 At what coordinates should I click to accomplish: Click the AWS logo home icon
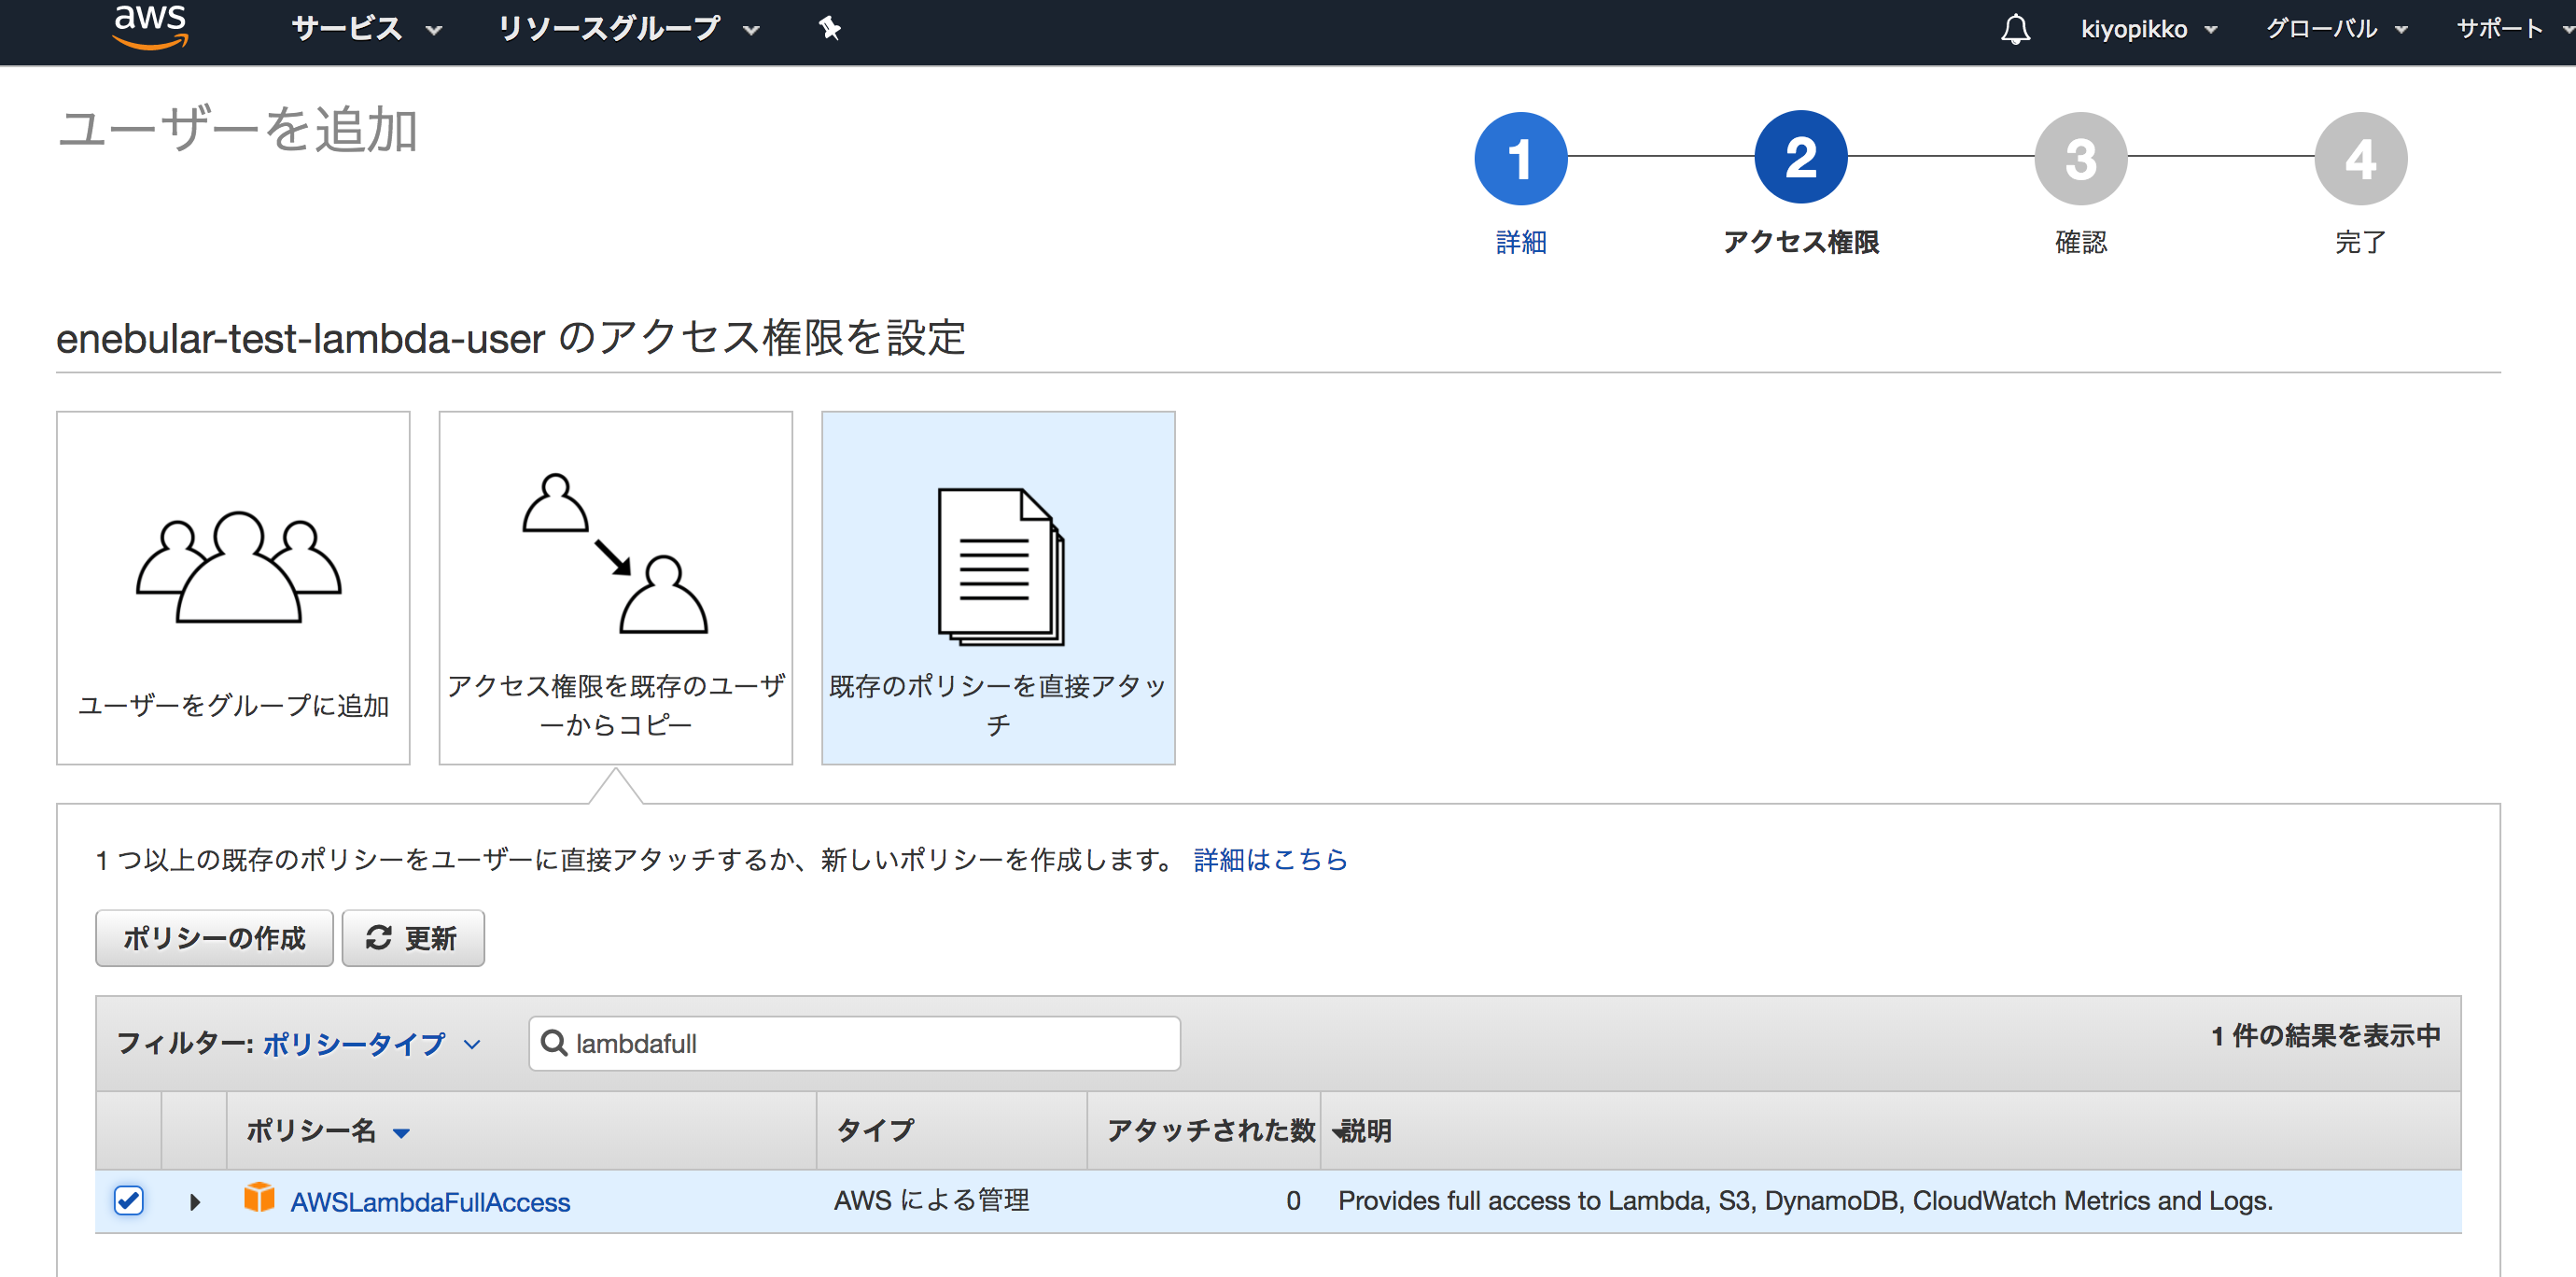150,27
